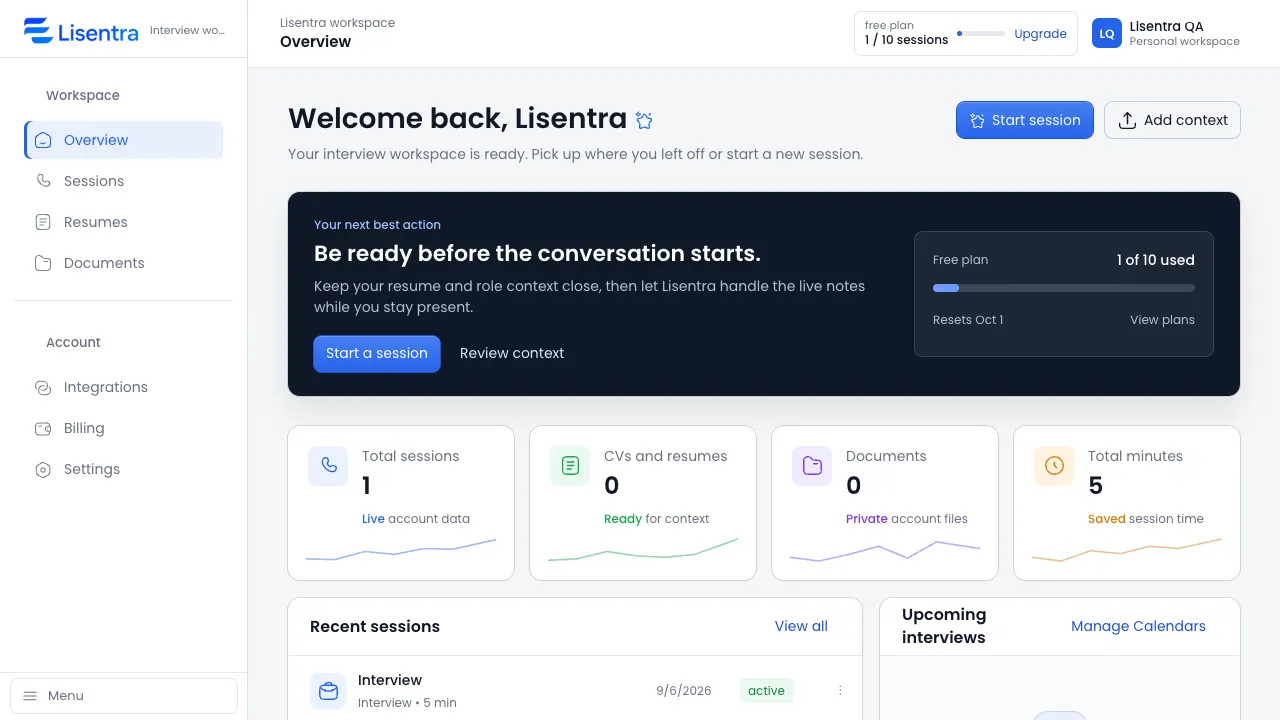Click the Billing wallet icon
This screenshot has height=720, width=1280.
pos(43,428)
